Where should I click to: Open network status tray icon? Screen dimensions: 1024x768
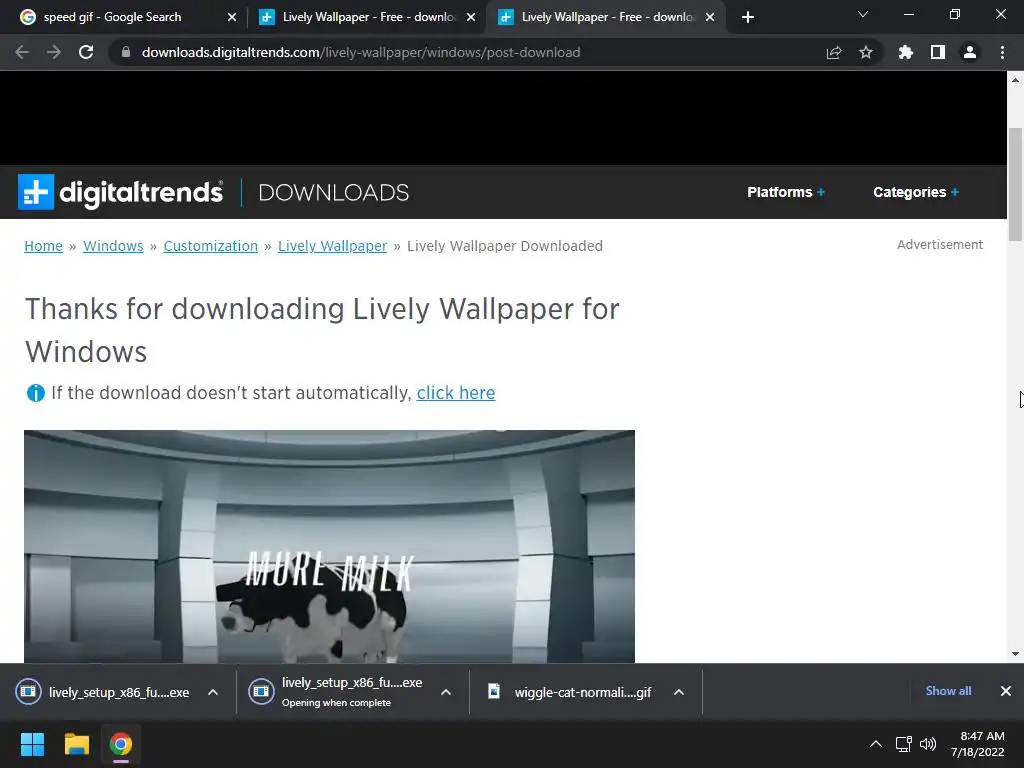coord(903,744)
